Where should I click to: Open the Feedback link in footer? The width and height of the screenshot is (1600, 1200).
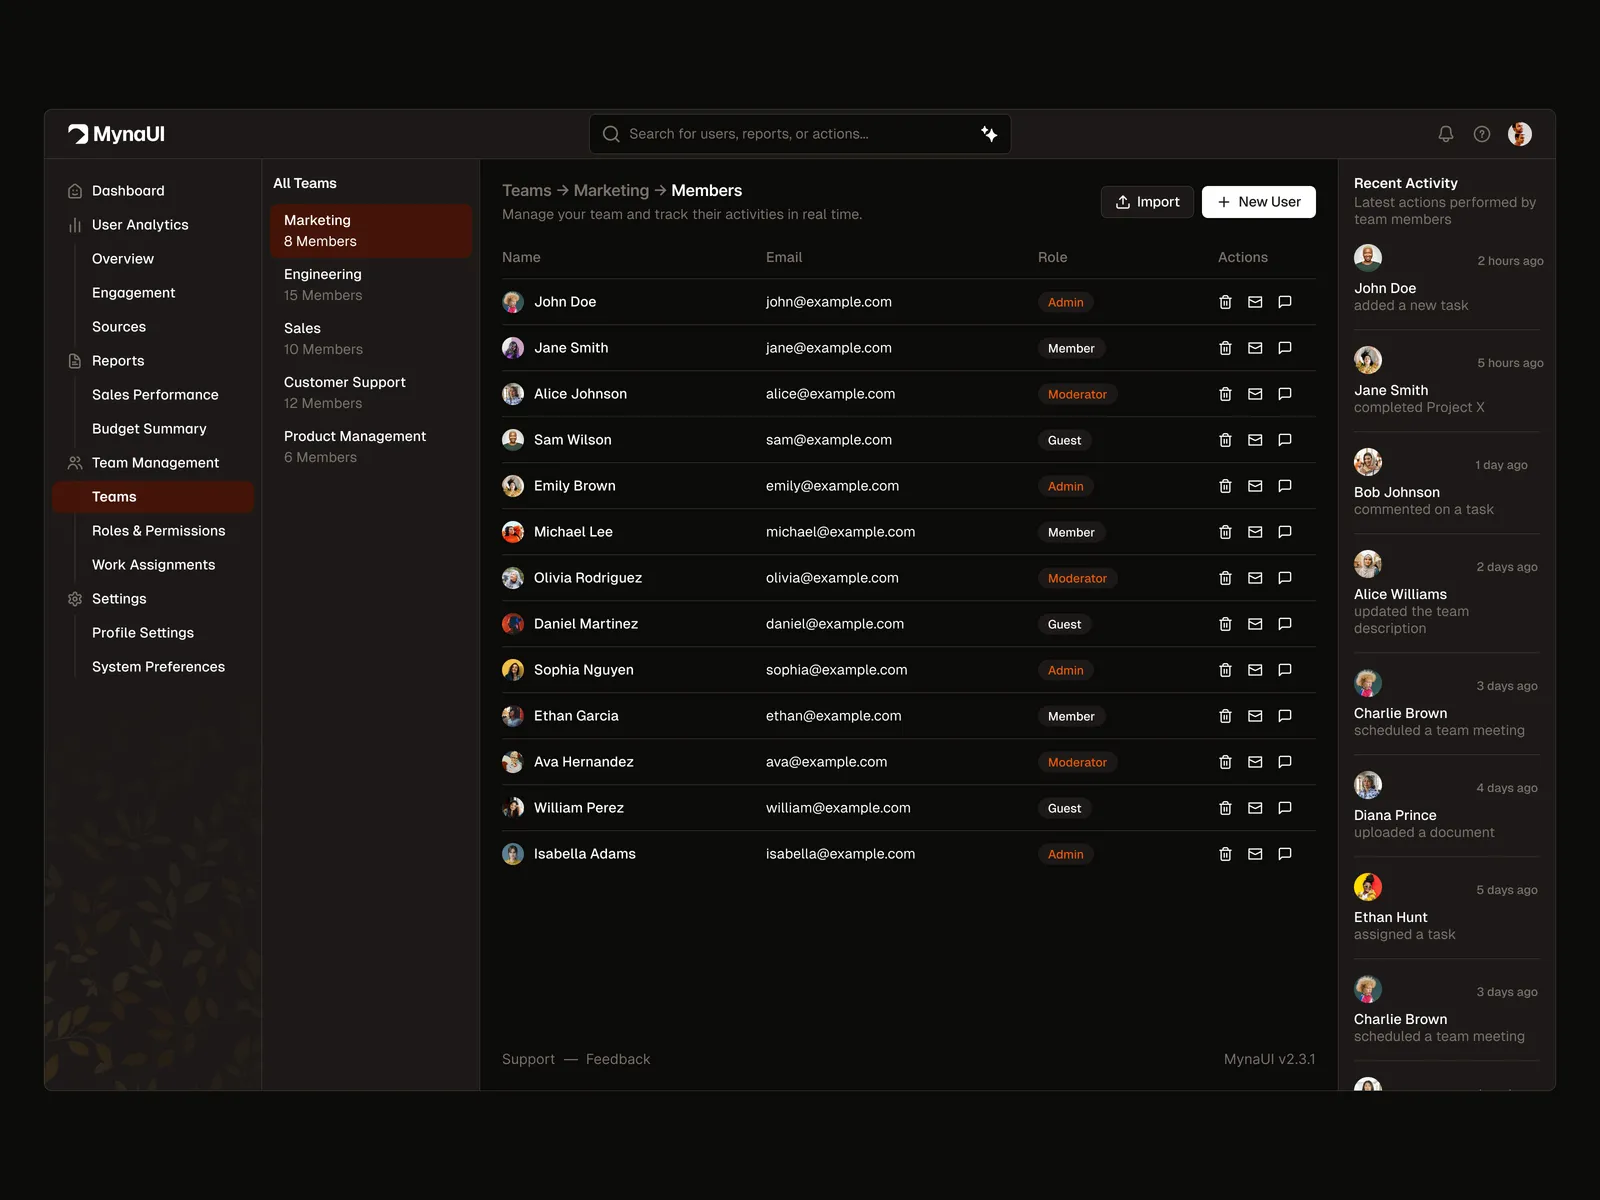[x=617, y=1059]
